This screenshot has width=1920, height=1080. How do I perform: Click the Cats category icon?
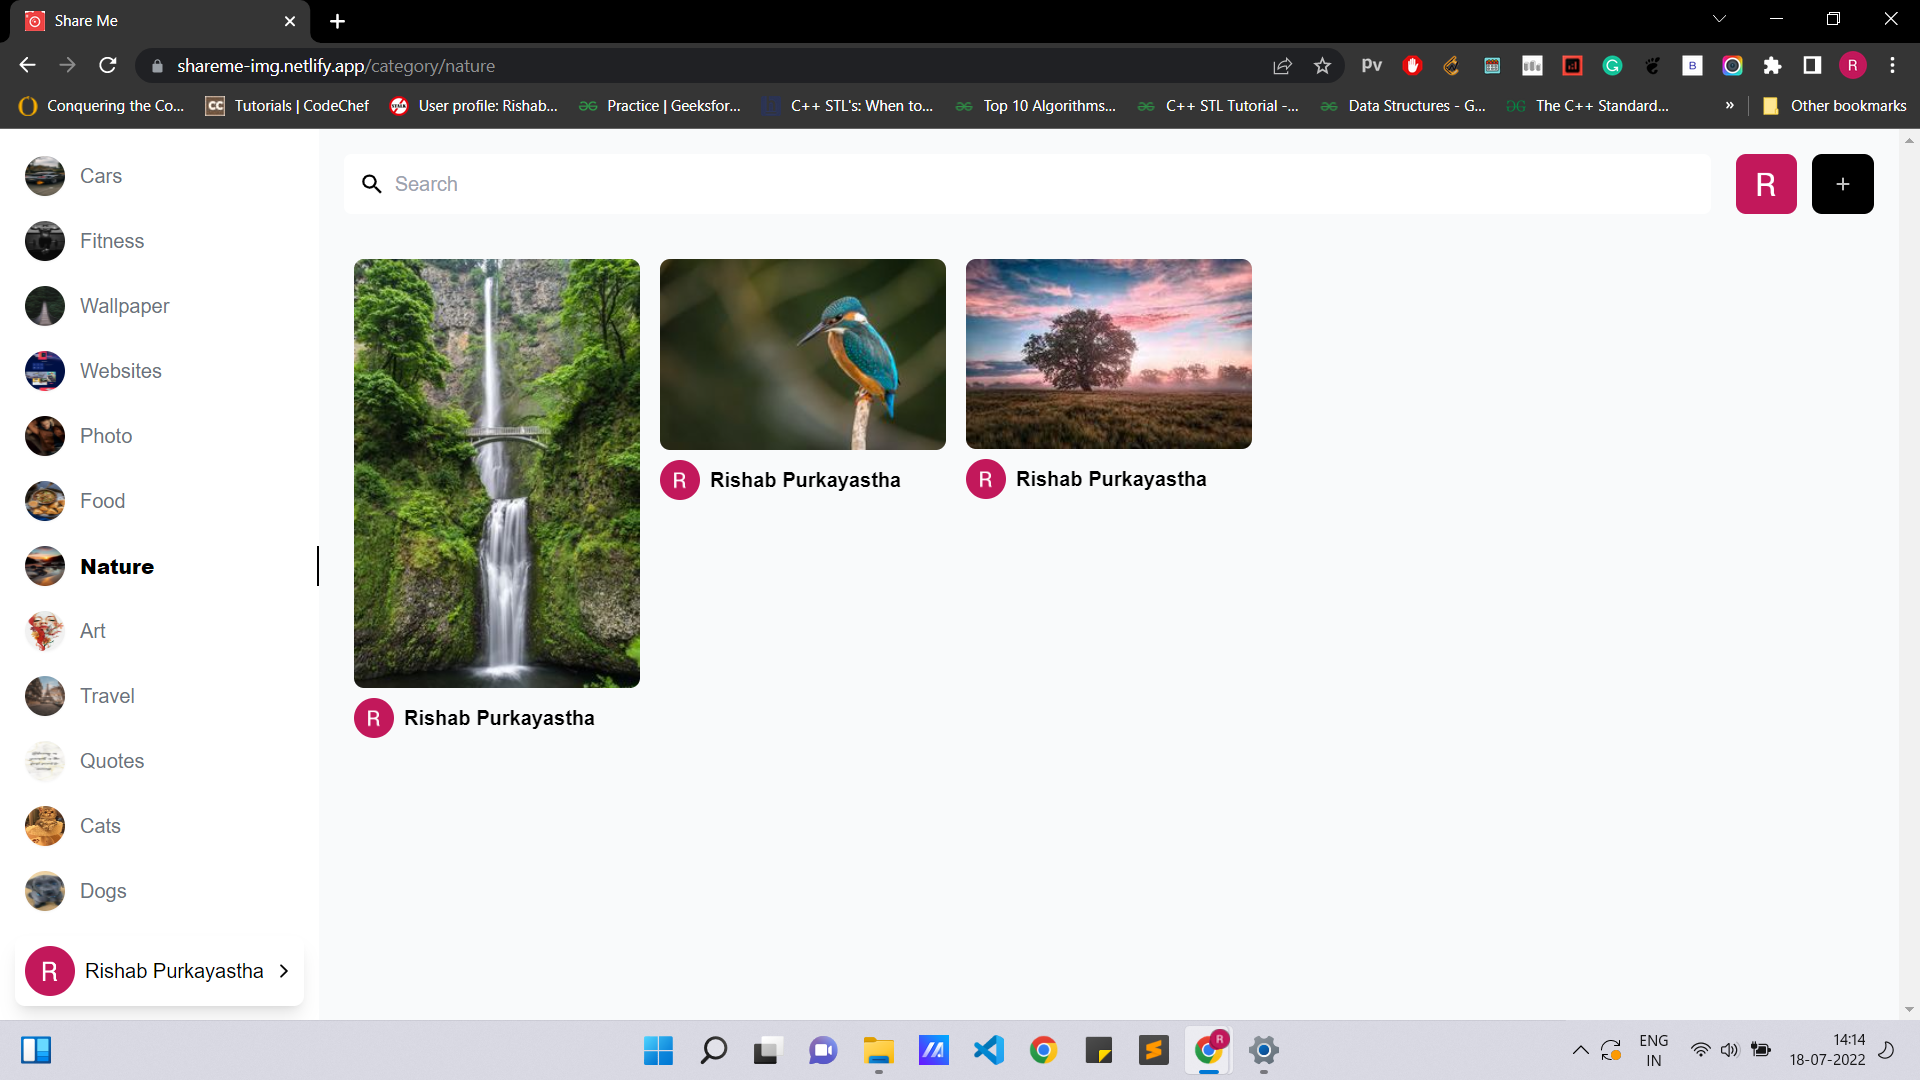44,825
